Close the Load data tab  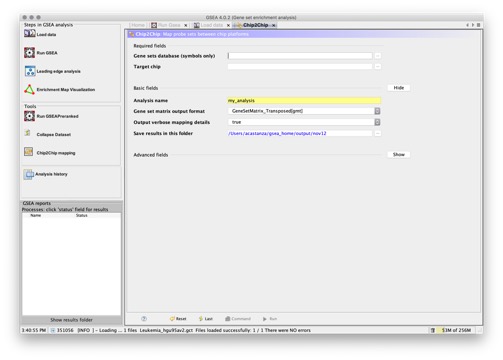click(x=228, y=25)
